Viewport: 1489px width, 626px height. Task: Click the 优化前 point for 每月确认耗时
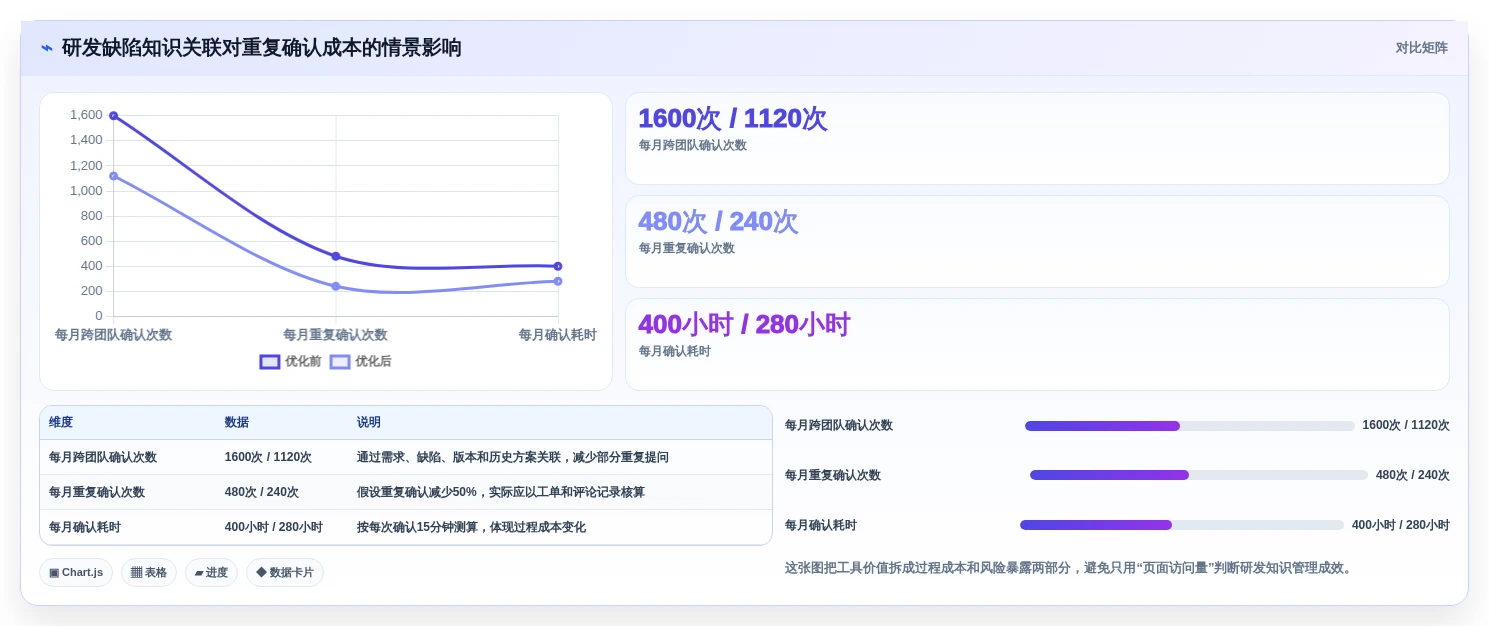558,266
